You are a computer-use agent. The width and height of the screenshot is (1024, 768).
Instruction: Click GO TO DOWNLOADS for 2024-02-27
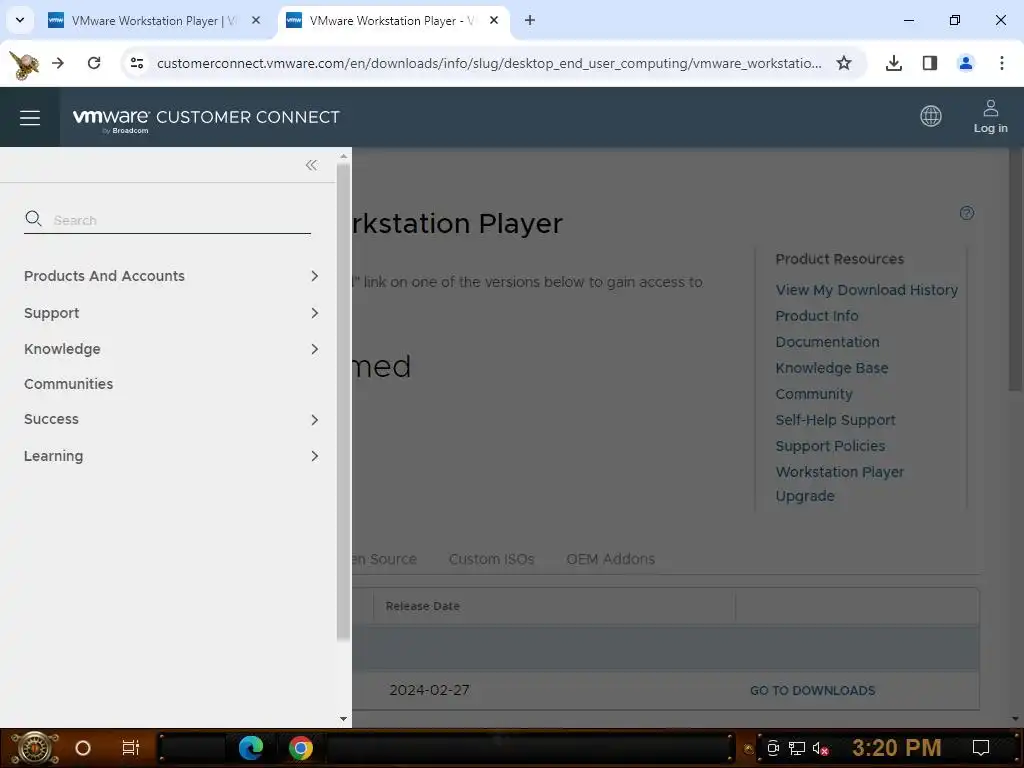click(812, 690)
